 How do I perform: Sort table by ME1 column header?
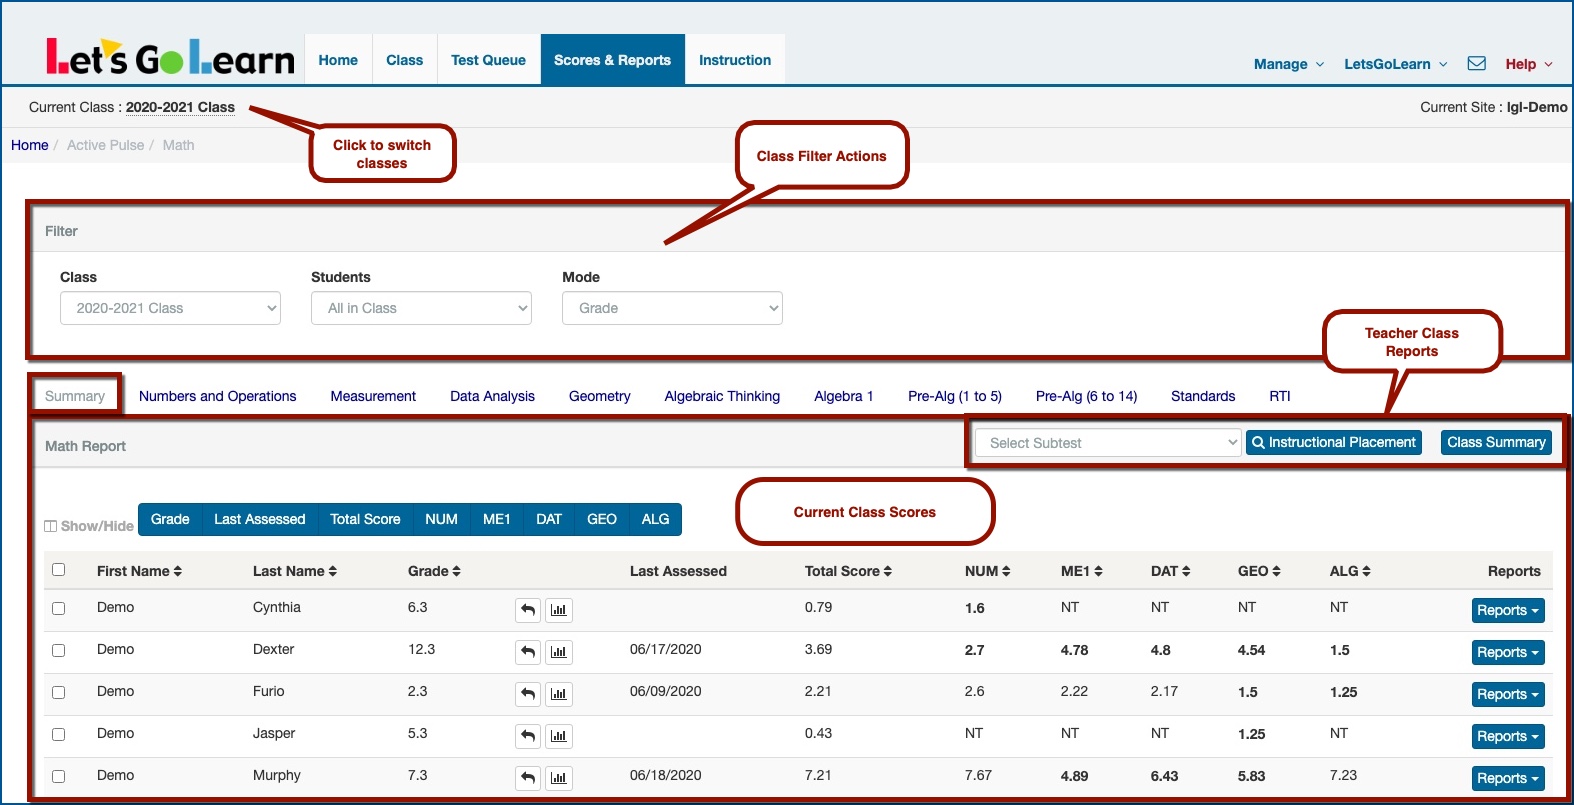coord(1082,571)
